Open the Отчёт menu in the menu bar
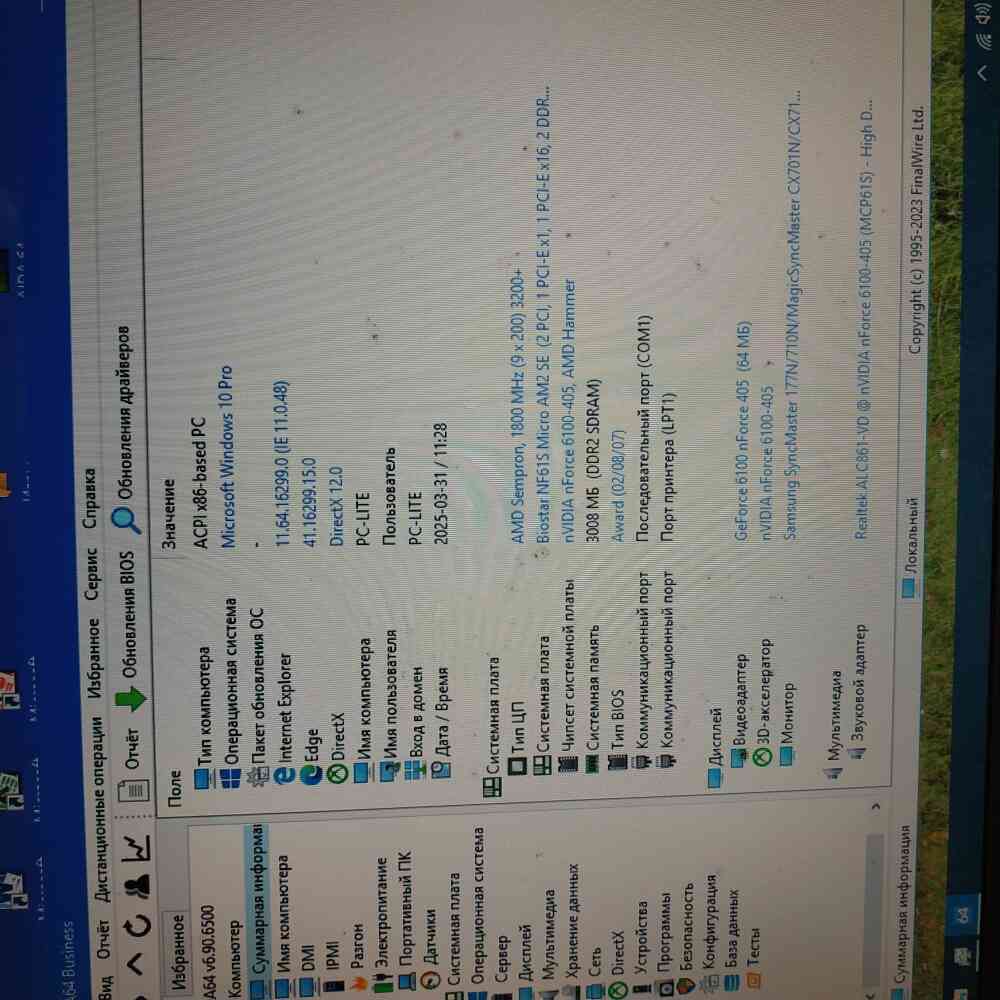 (x=105, y=939)
